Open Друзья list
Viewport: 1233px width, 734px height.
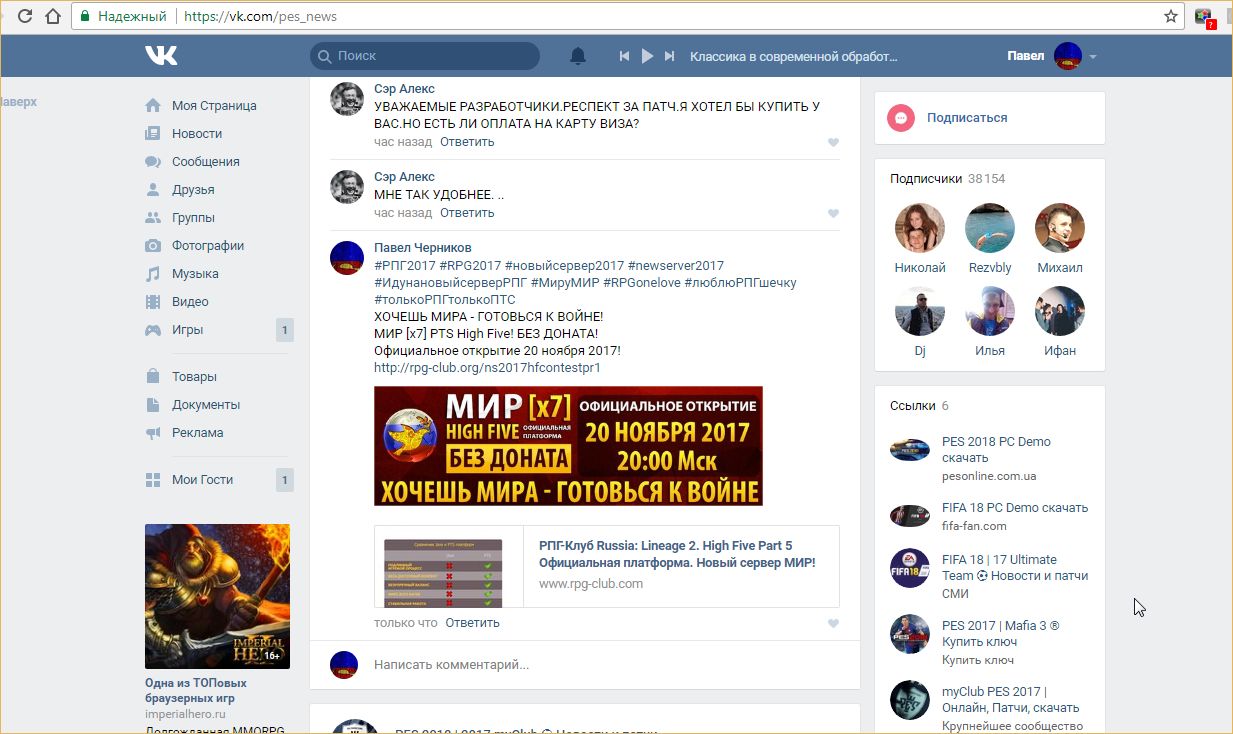pos(193,190)
